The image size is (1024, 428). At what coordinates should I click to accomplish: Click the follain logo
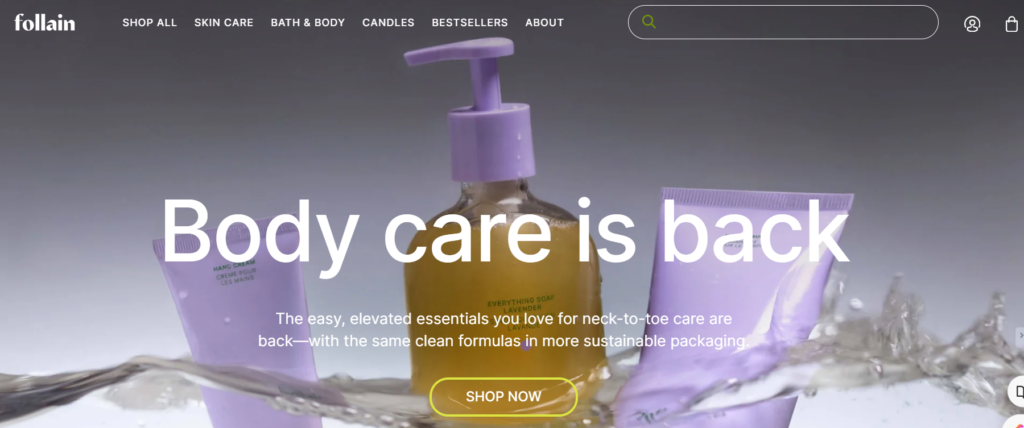click(44, 22)
